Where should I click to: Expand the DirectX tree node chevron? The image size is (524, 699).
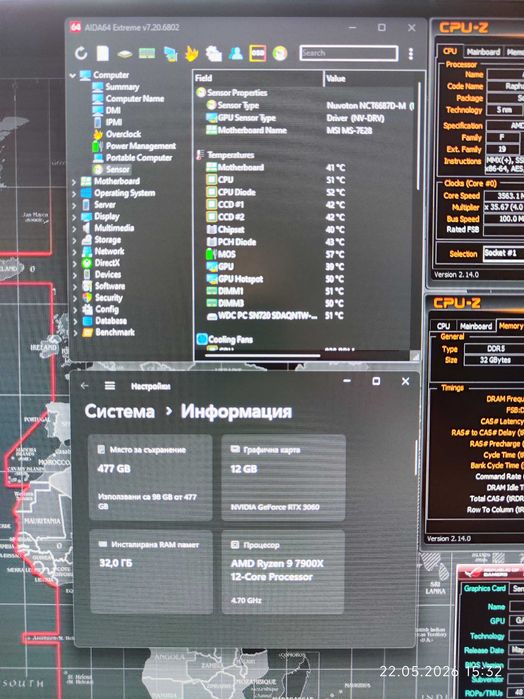click(74, 263)
